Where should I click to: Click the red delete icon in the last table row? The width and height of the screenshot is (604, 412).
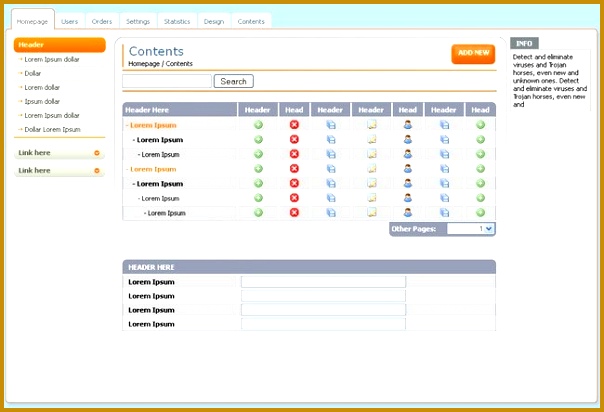[x=294, y=212]
